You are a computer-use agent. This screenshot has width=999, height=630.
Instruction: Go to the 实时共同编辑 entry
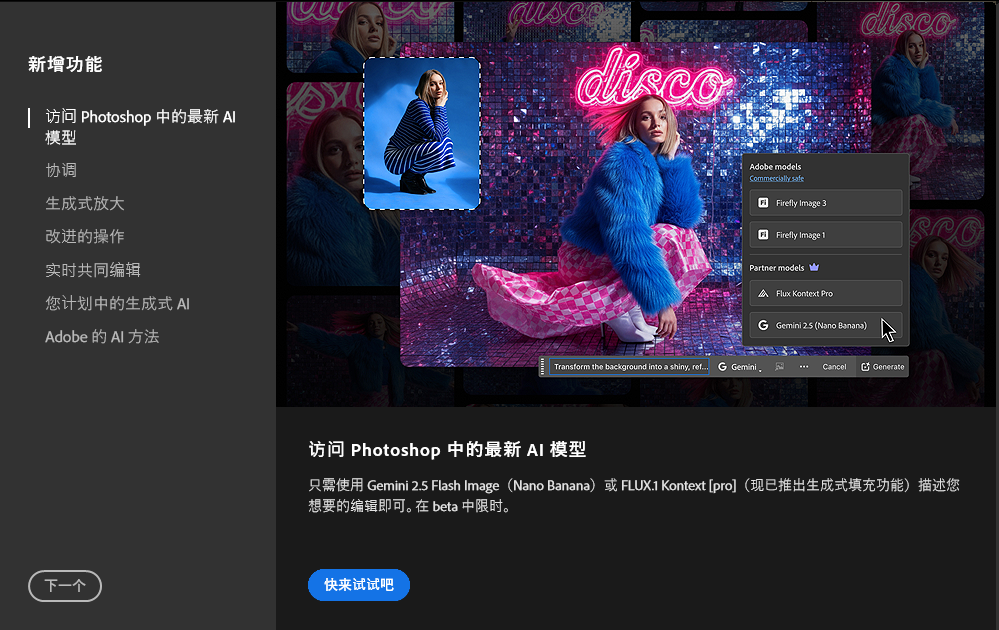[x=93, y=270]
